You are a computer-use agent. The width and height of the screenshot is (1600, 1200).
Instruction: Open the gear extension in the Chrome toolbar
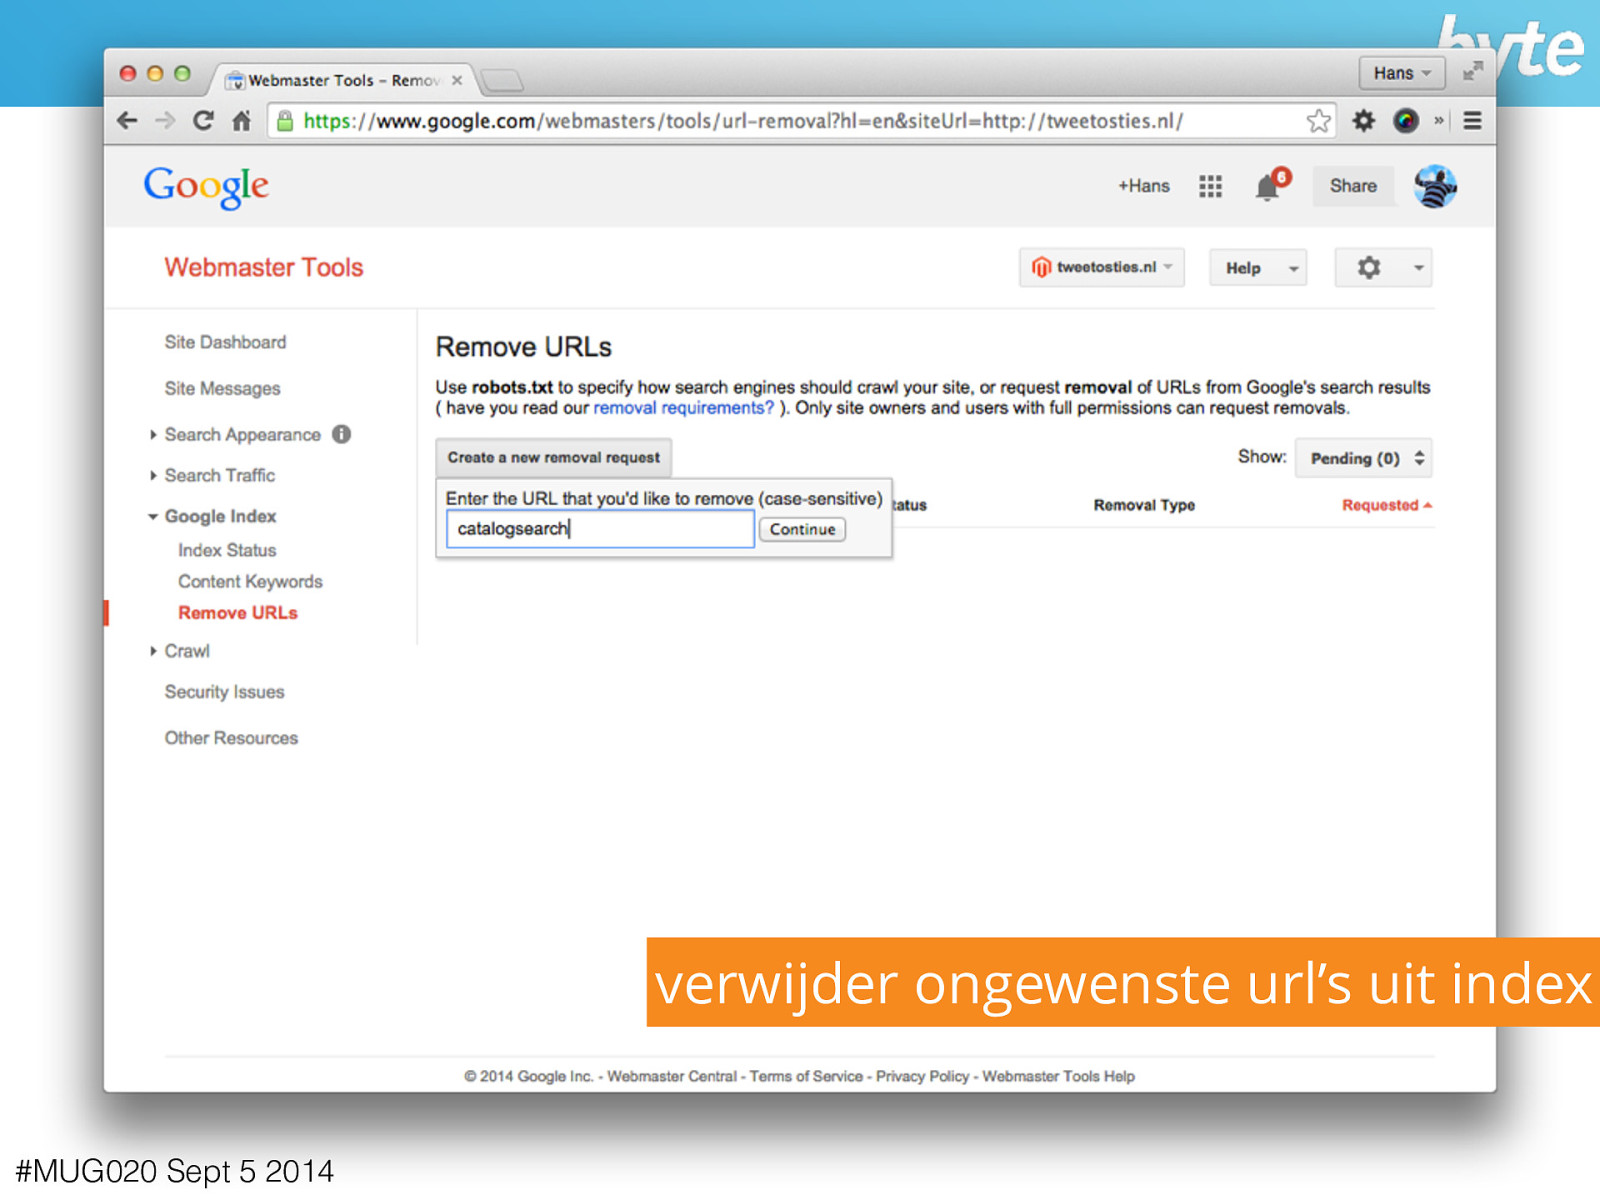coord(1363,121)
